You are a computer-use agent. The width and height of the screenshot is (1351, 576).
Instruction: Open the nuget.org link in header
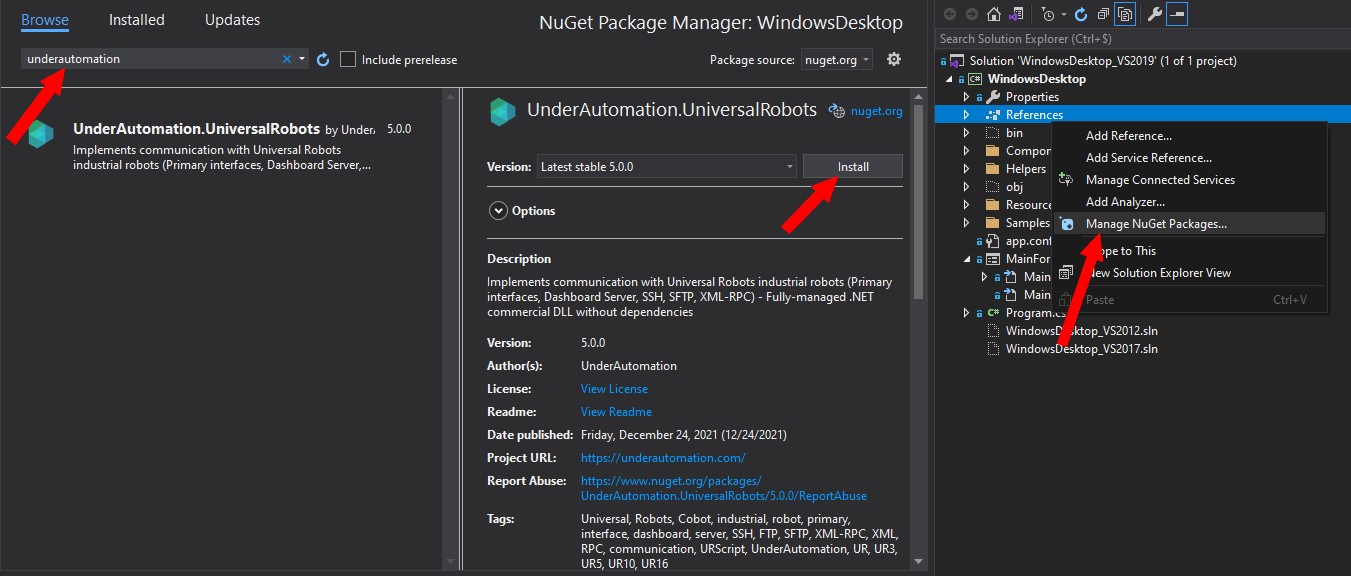877,112
